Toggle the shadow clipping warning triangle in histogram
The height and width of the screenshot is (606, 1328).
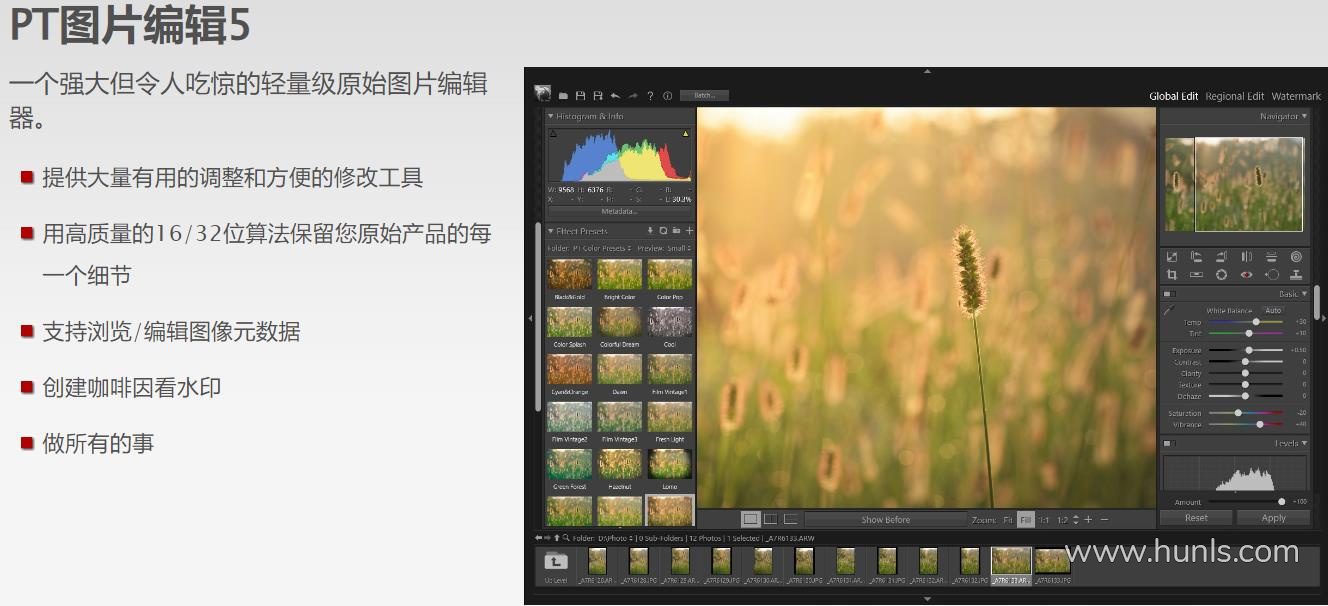pyautogui.click(x=553, y=134)
